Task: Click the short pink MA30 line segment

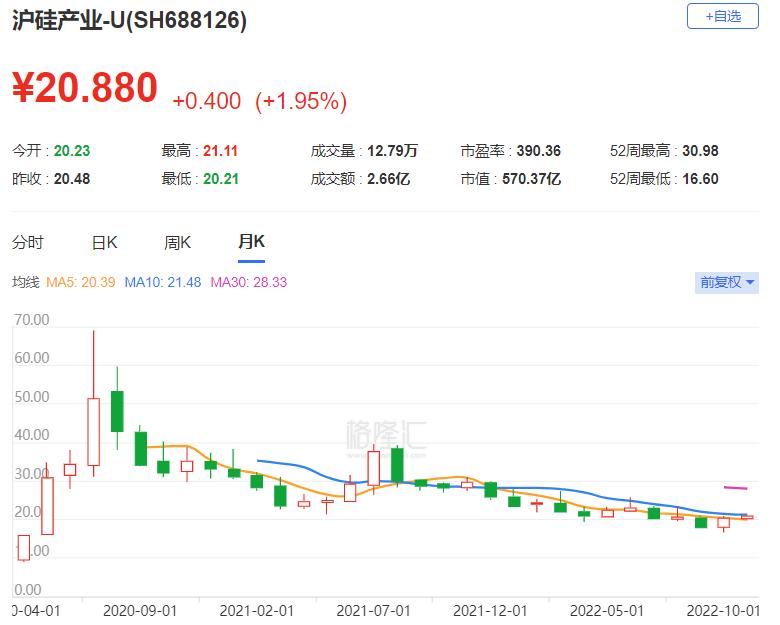Action: click(x=735, y=488)
